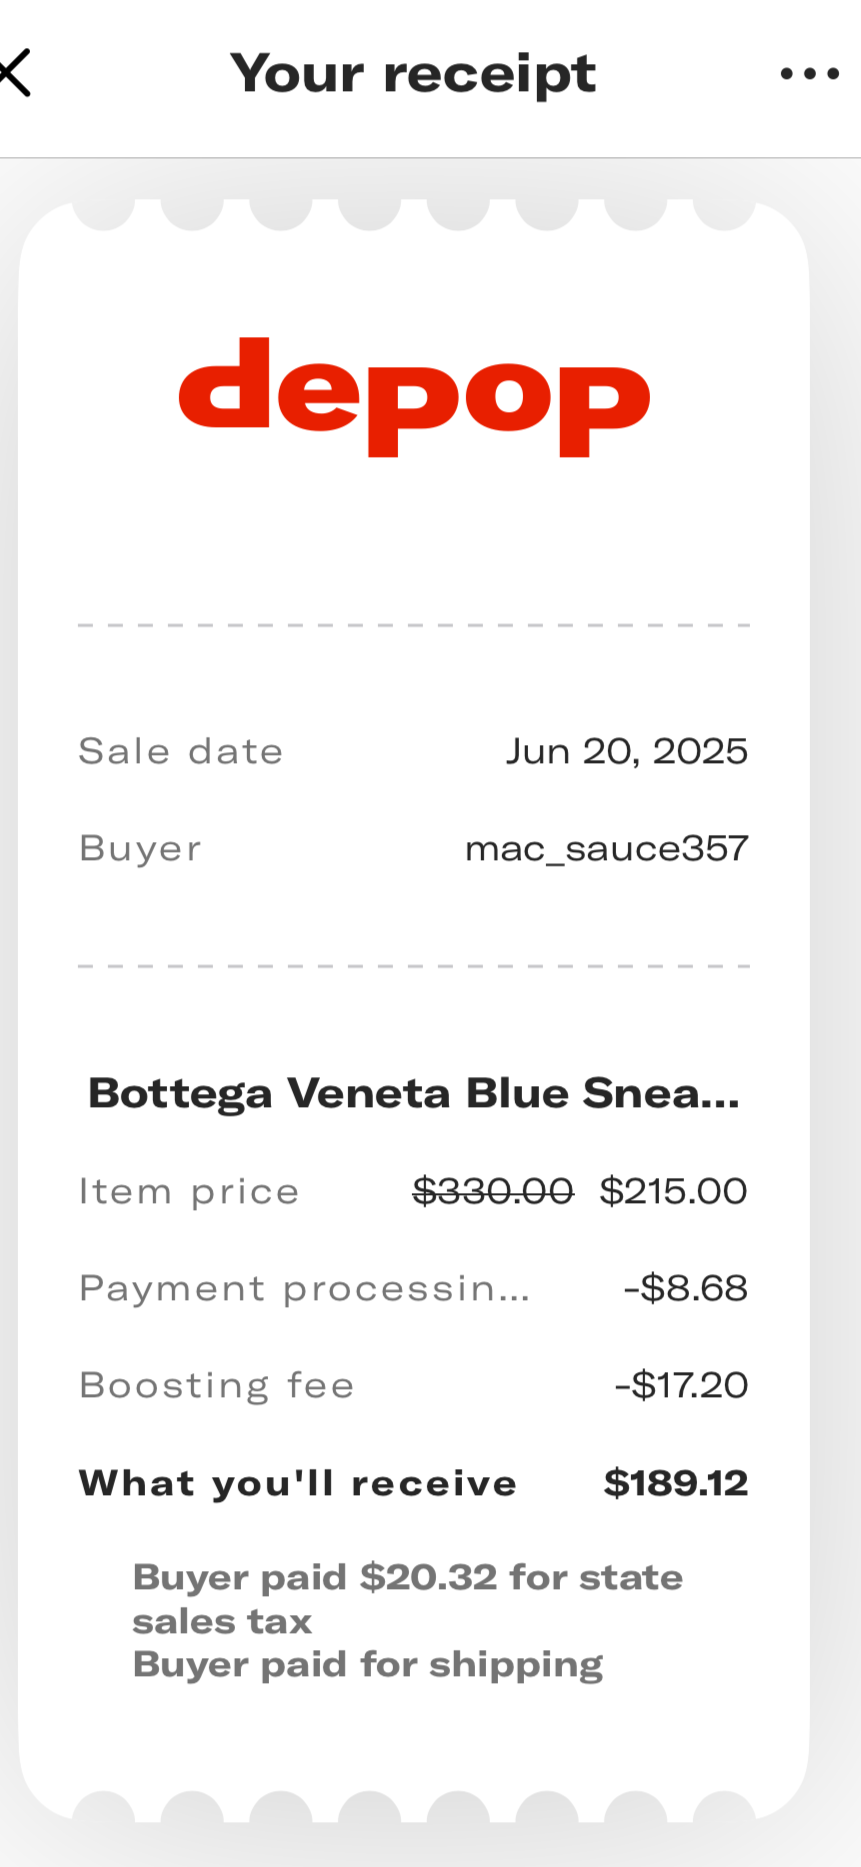Tap the Boosting fee label
This screenshot has width=861, height=1867.
point(217,1385)
